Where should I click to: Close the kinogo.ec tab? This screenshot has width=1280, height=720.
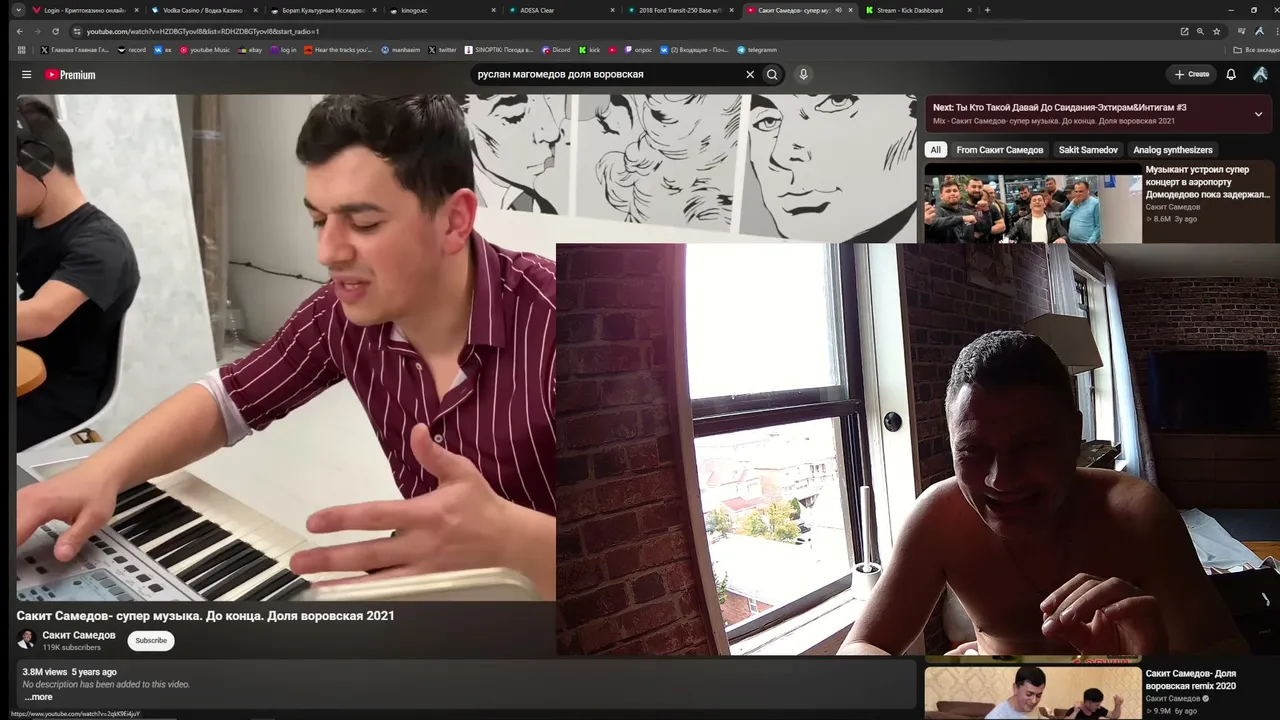click(493, 10)
